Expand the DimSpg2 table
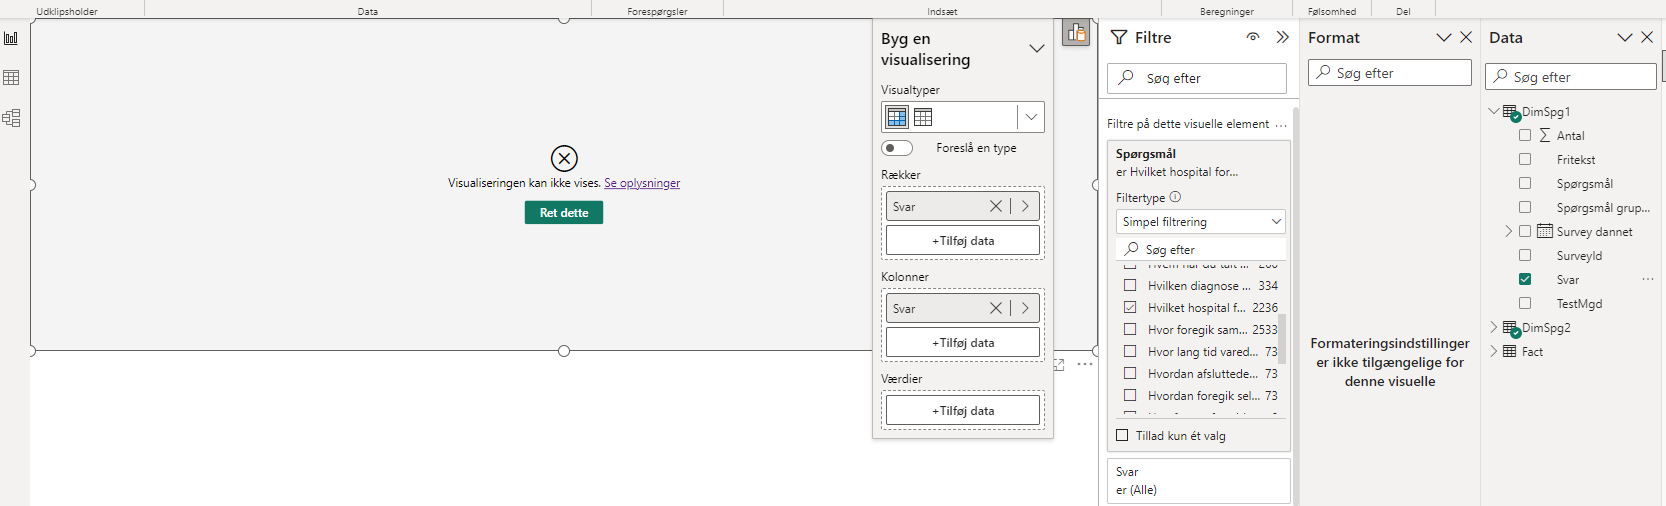Image resolution: width=1666 pixels, height=506 pixels. [1494, 327]
